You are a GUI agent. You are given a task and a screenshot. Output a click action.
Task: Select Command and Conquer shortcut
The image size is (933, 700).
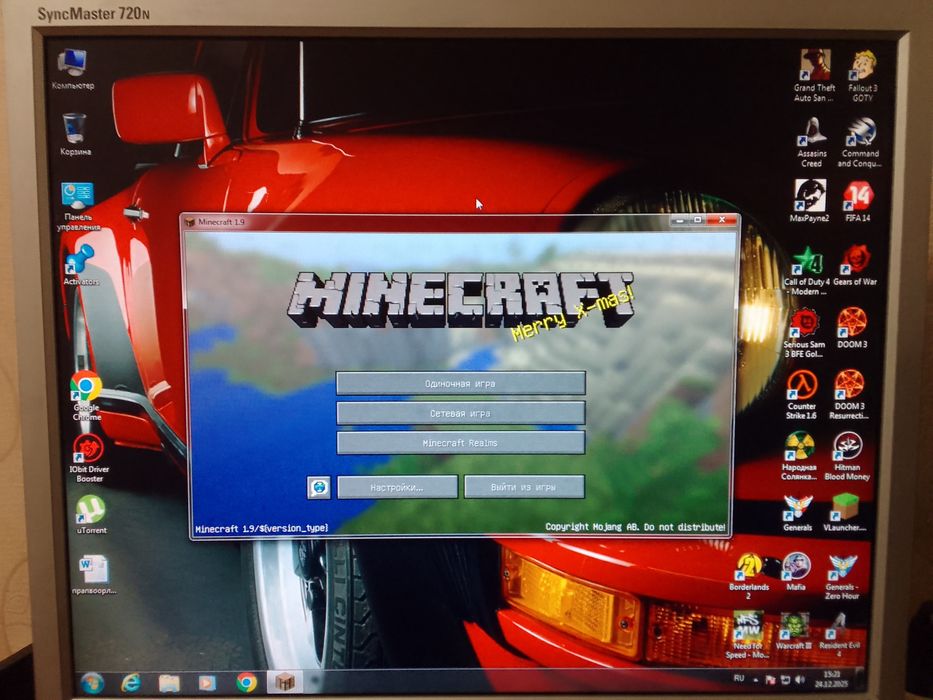pos(860,143)
